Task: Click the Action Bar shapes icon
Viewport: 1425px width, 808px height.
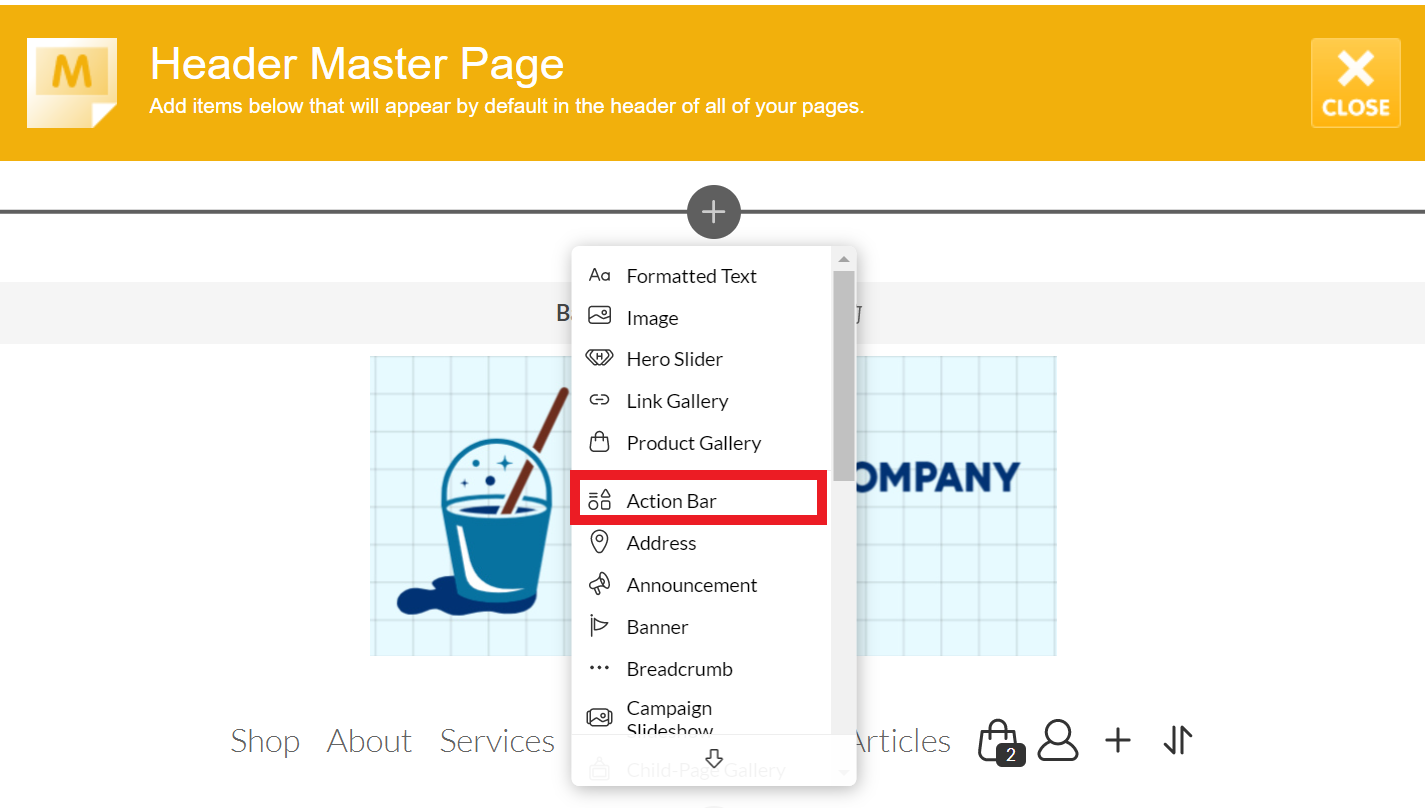Action: click(599, 501)
